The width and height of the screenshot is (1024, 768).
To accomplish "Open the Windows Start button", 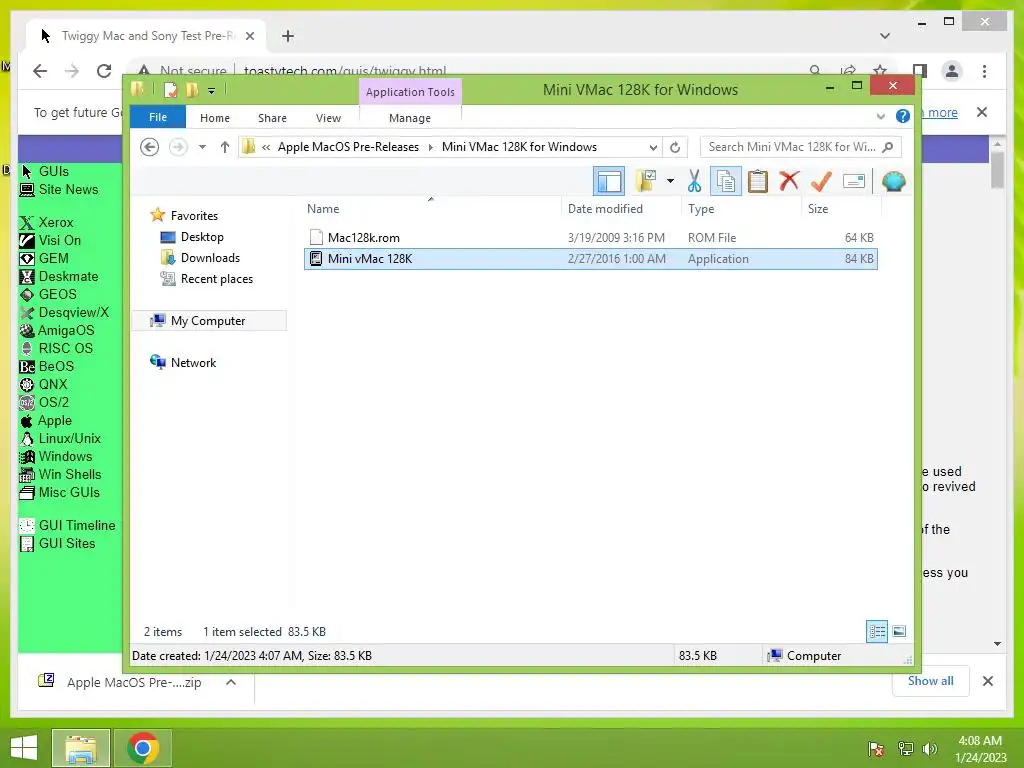I will pyautogui.click(x=24, y=748).
